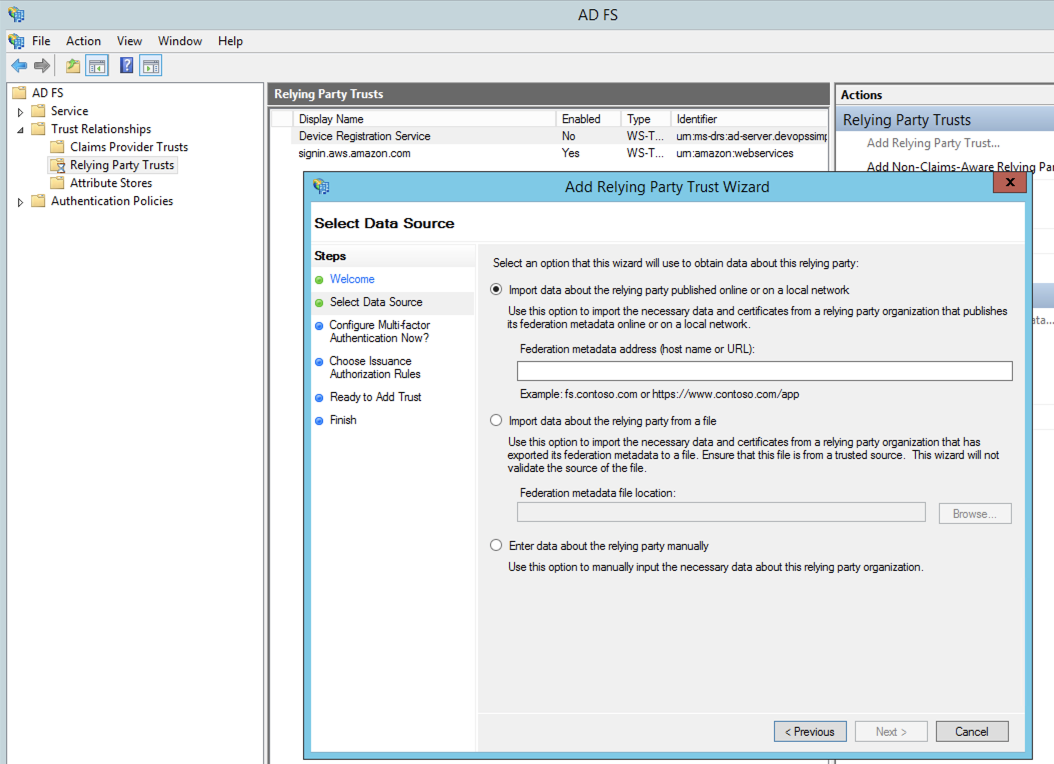This screenshot has width=1054, height=764.
Task: Choose enter relying party data manually option
Action: click(496, 546)
